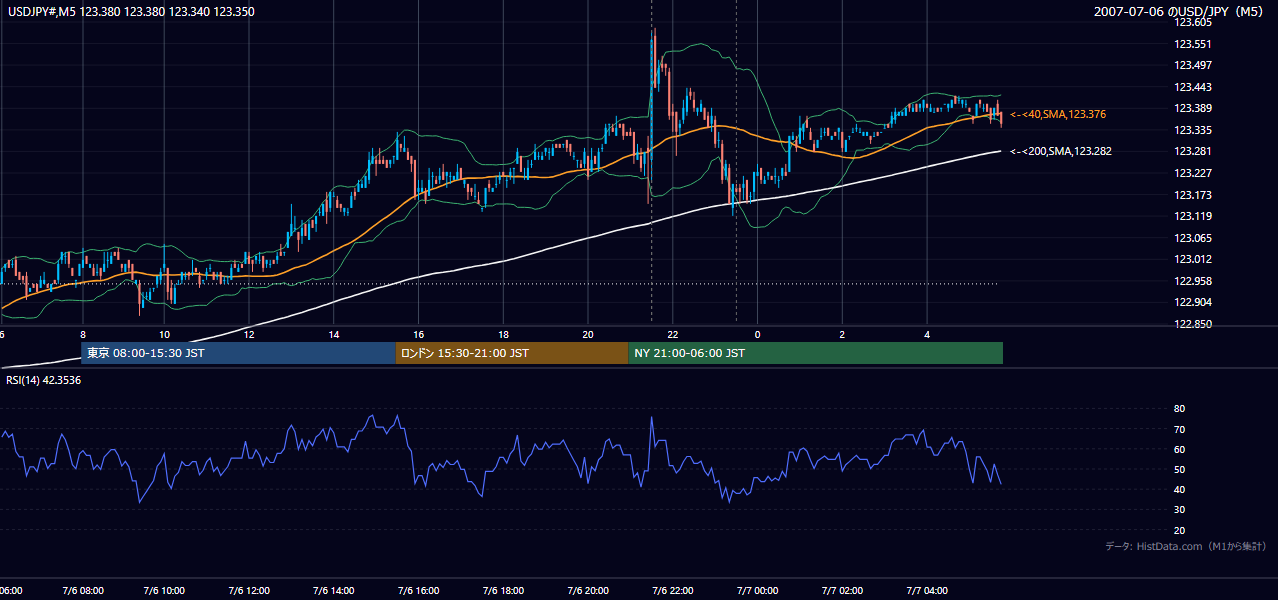Click the 7/6 18:00 time axis label
This screenshot has width=1278, height=600.
click(x=503, y=591)
